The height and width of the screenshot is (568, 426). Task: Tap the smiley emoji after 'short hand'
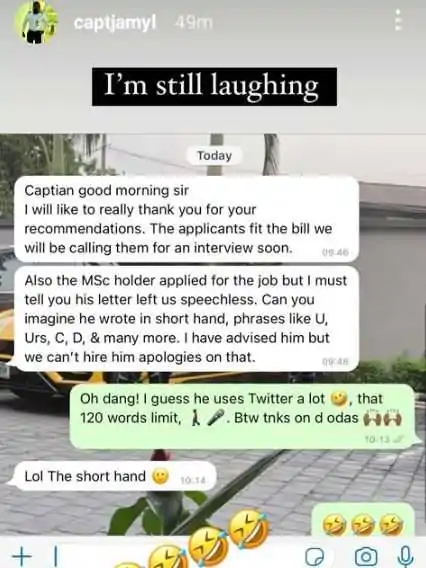pyautogui.click(x=160, y=477)
